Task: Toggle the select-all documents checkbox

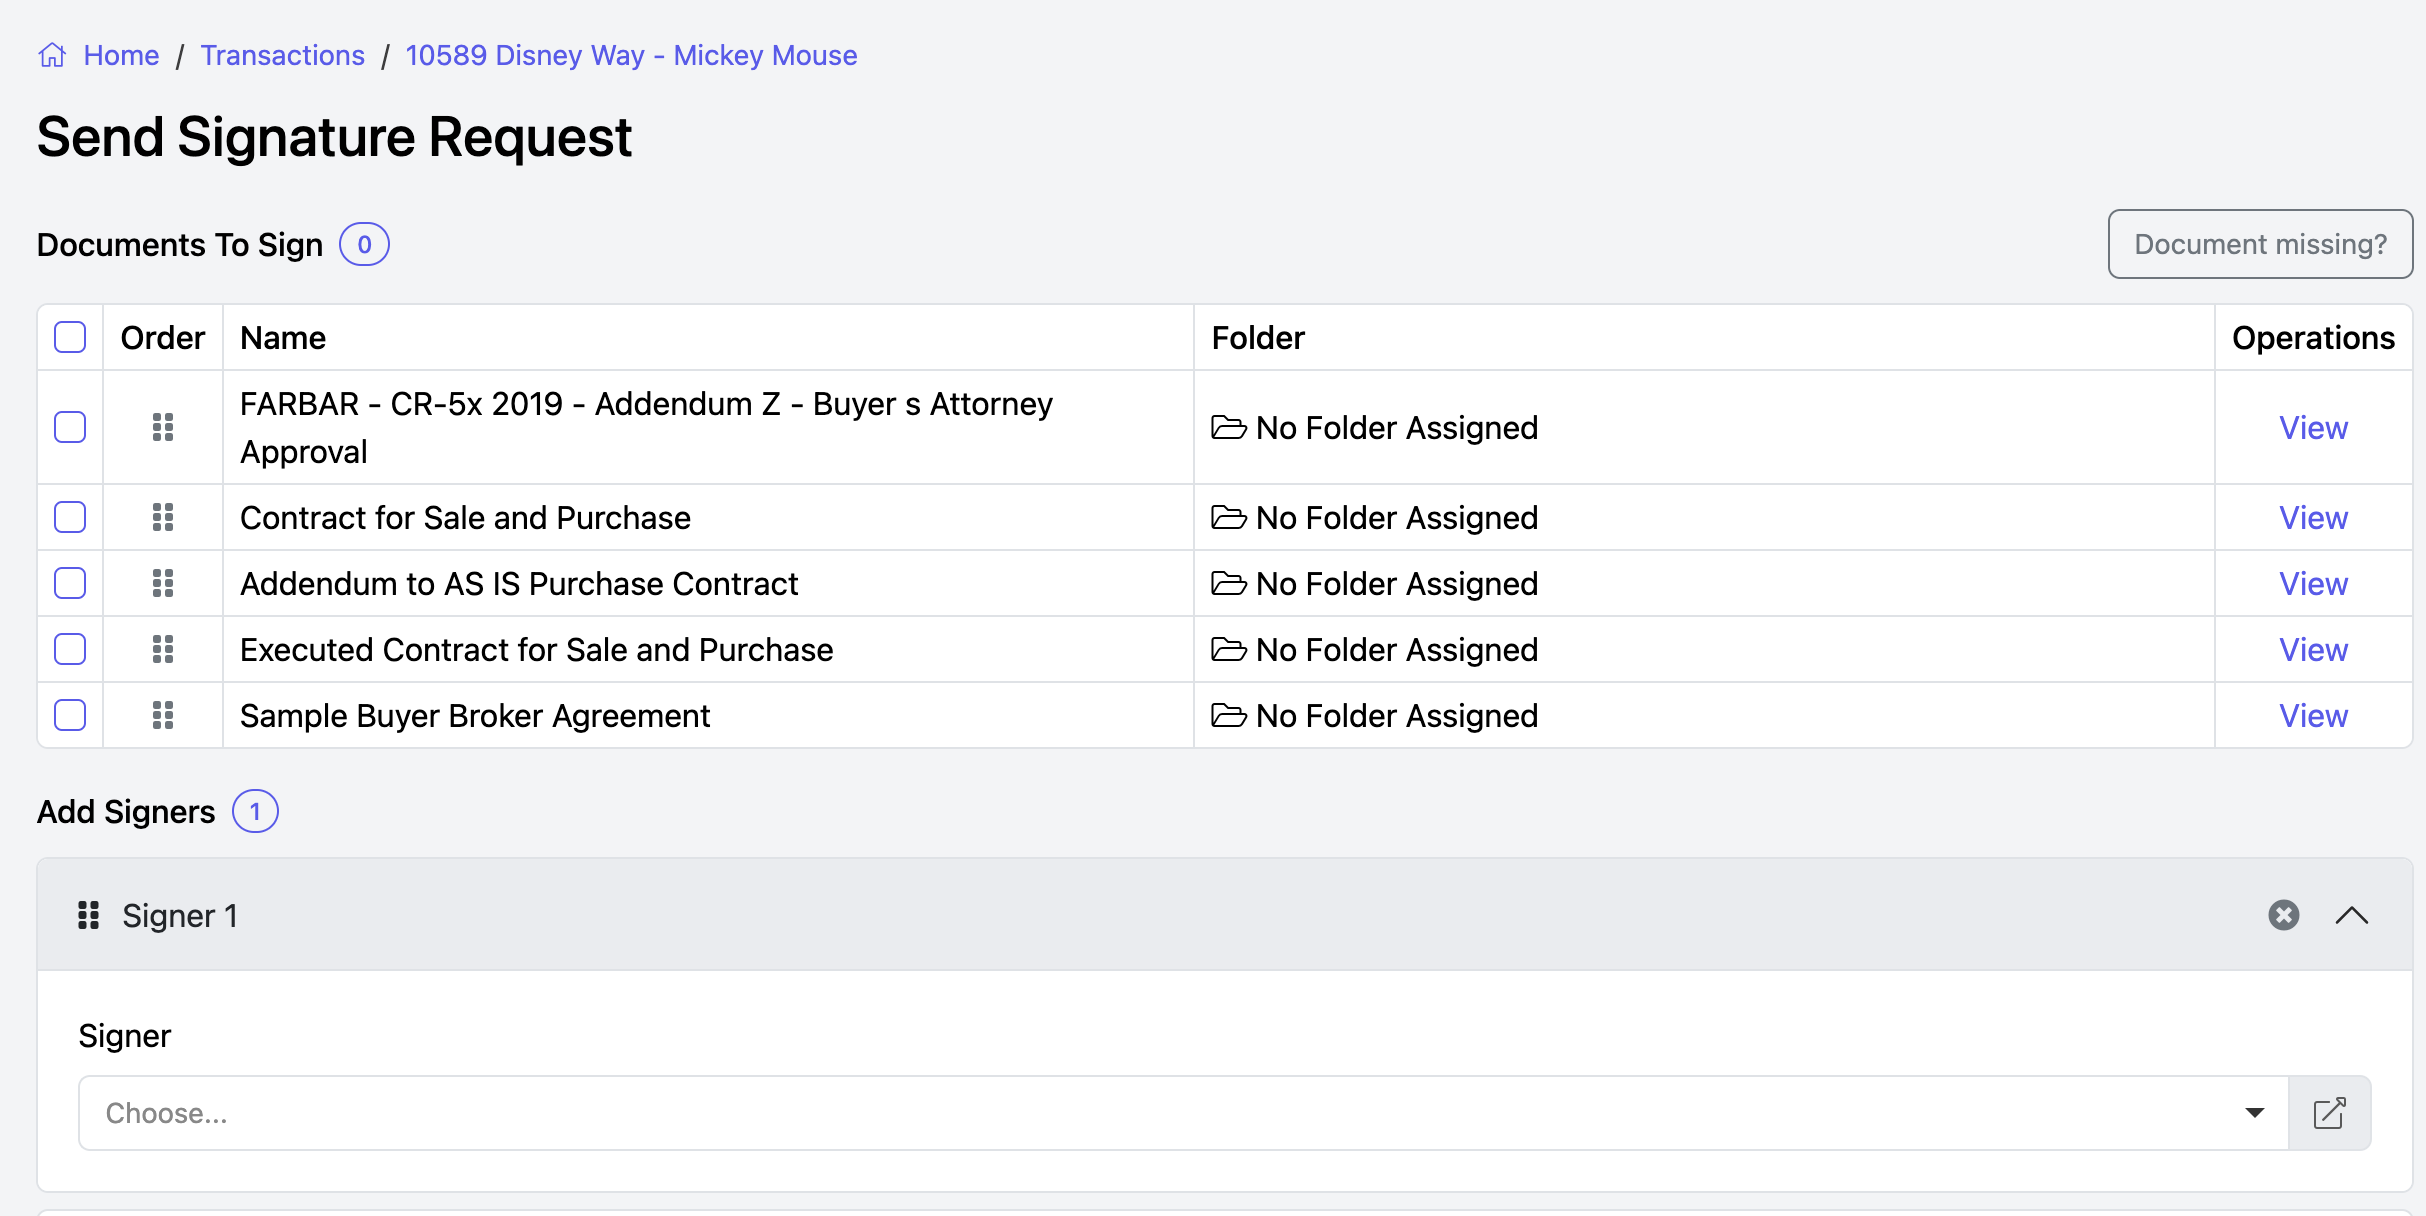Action: (x=70, y=337)
